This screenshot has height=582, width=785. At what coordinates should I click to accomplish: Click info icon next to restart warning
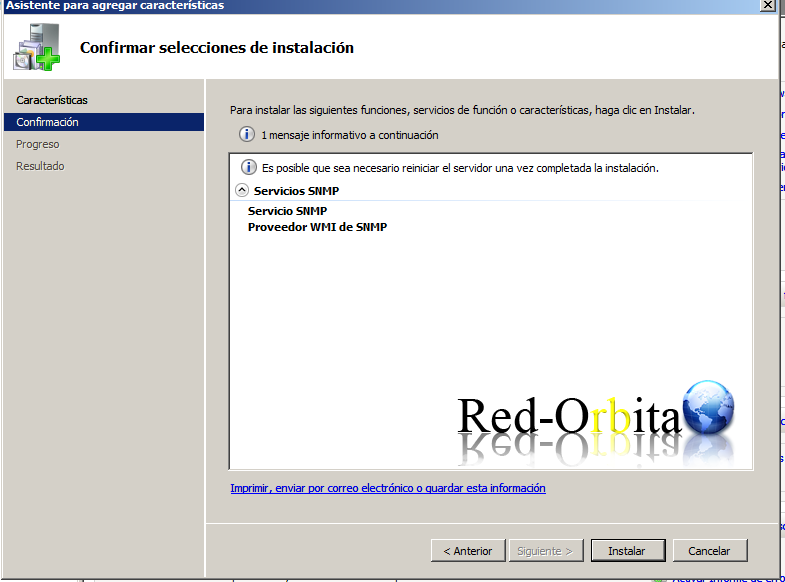249,168
